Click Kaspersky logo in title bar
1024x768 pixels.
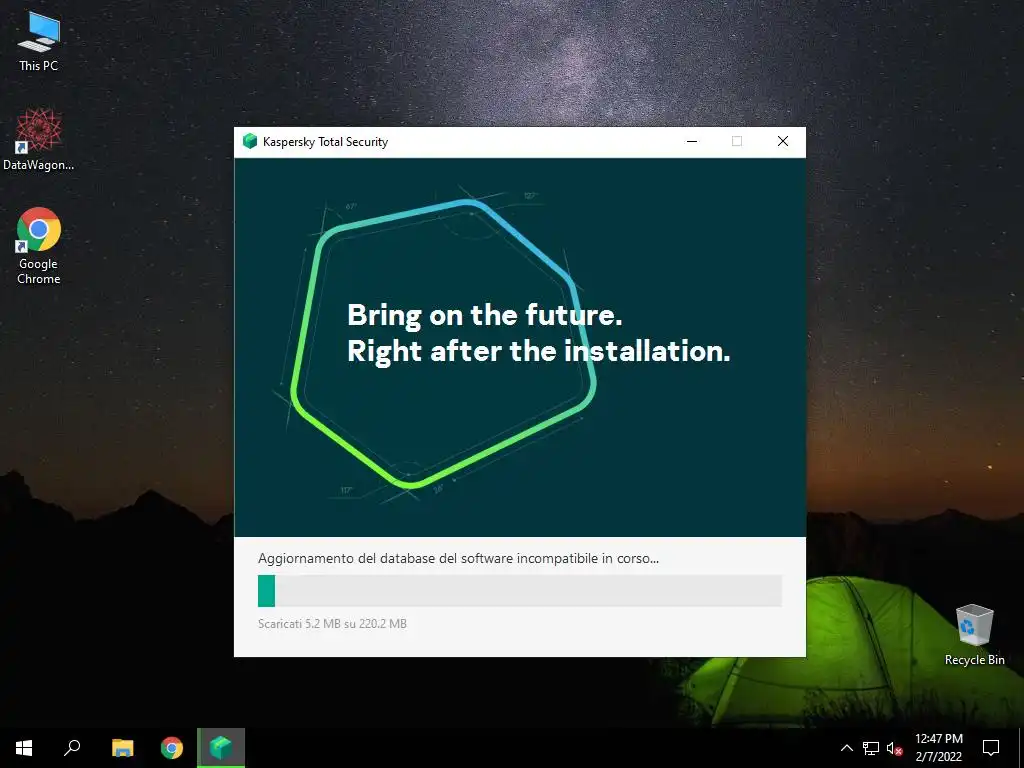coord(249,141)
